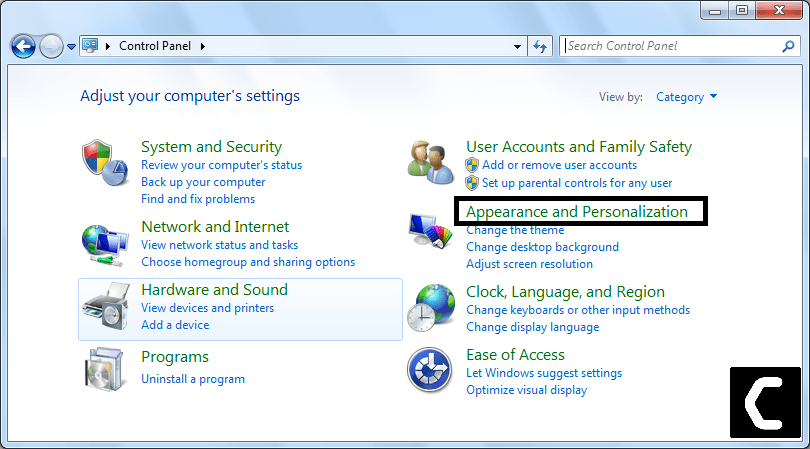
Task: Click the blue Back arrow button
Action: [23, 47]
